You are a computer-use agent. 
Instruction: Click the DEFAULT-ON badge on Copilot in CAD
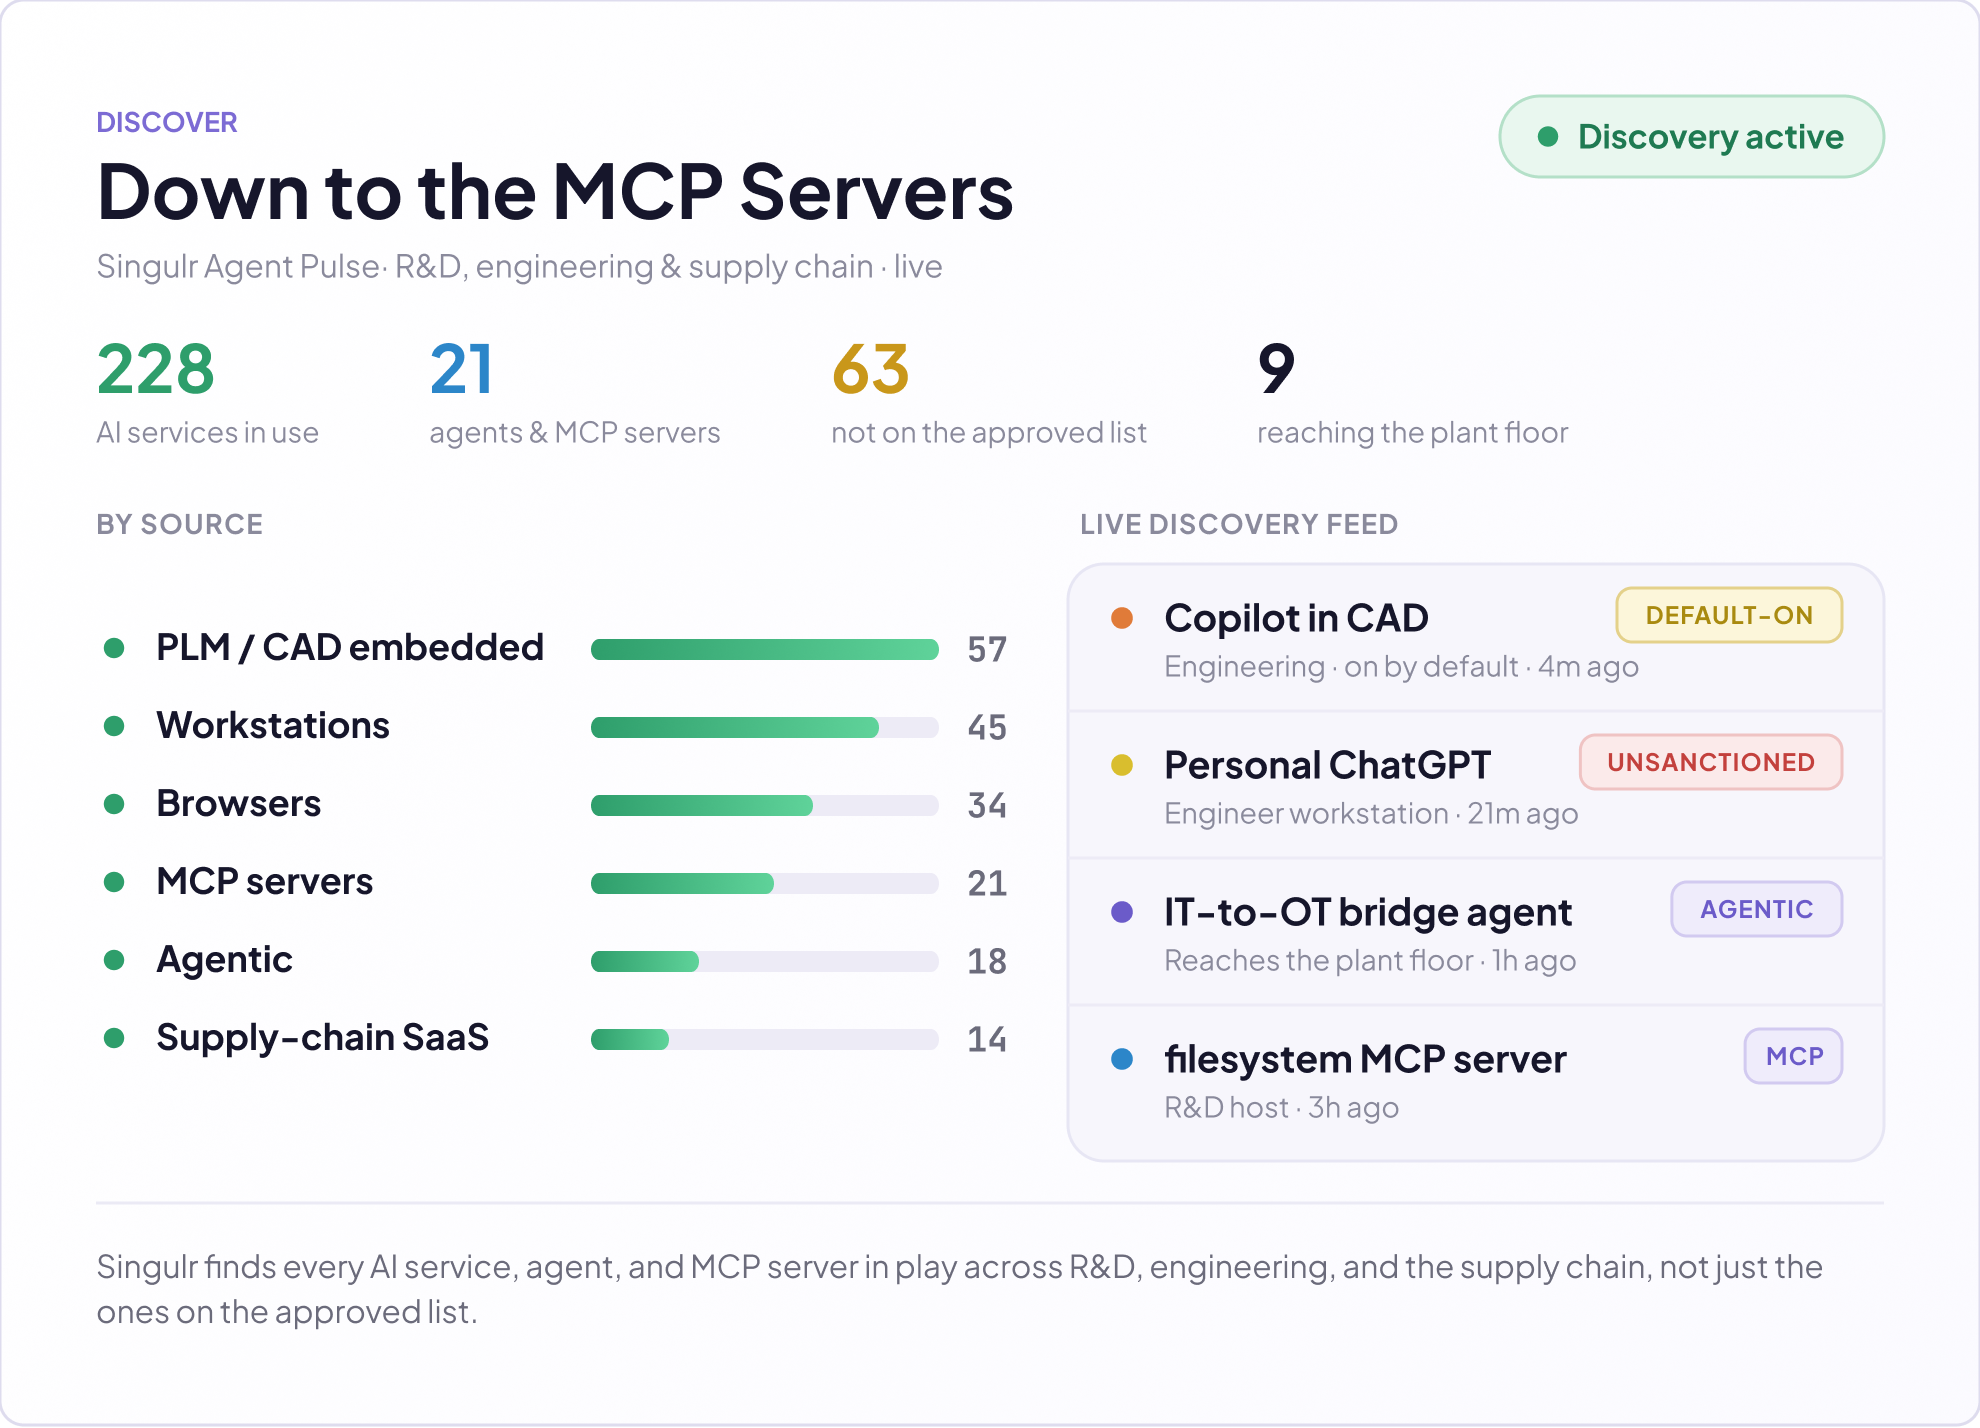tap(1729, 615)
